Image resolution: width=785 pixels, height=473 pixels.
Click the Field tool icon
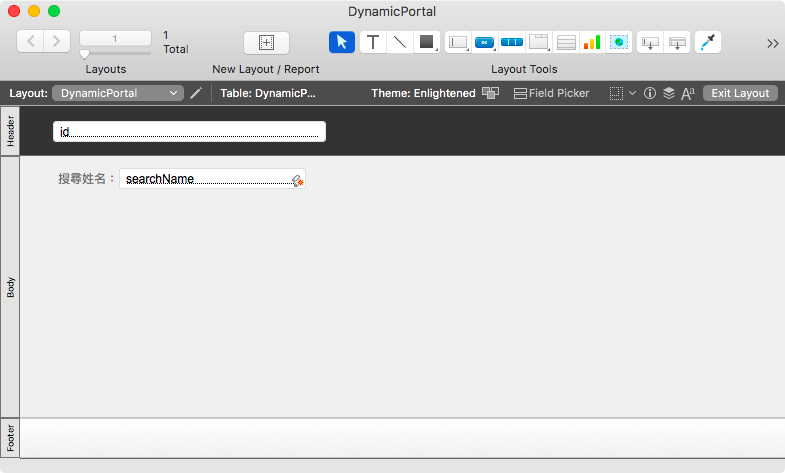click(650, 42)
